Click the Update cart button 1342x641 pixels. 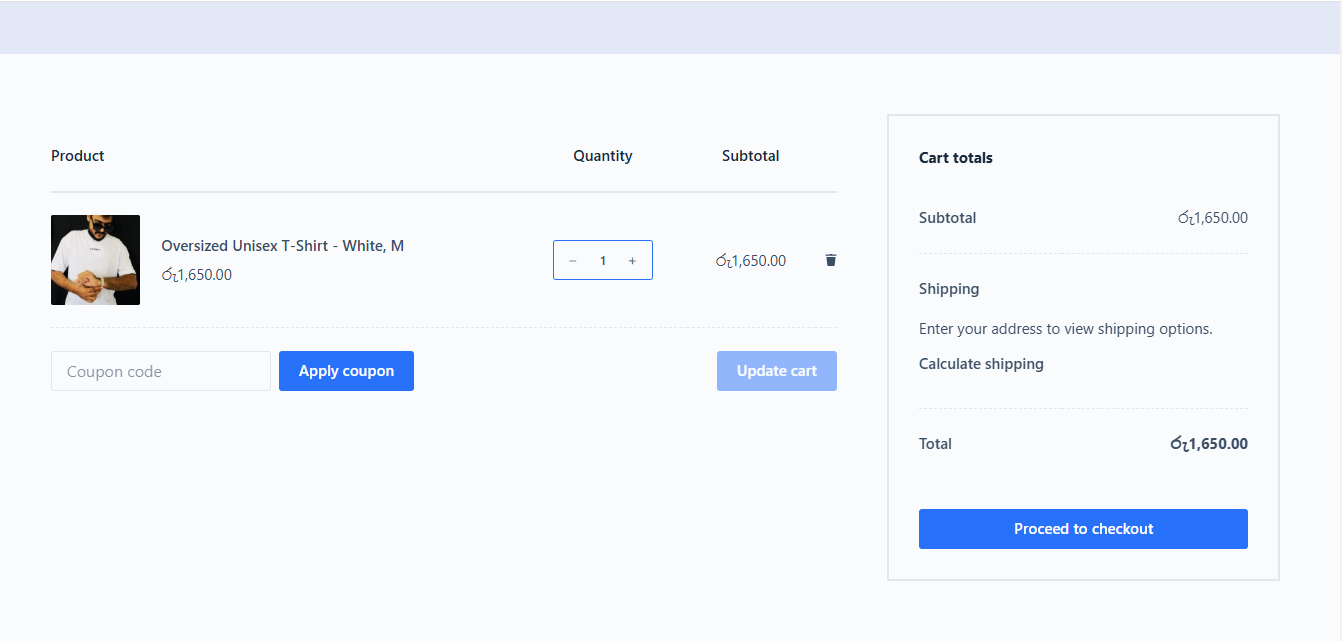click(776, 371)
